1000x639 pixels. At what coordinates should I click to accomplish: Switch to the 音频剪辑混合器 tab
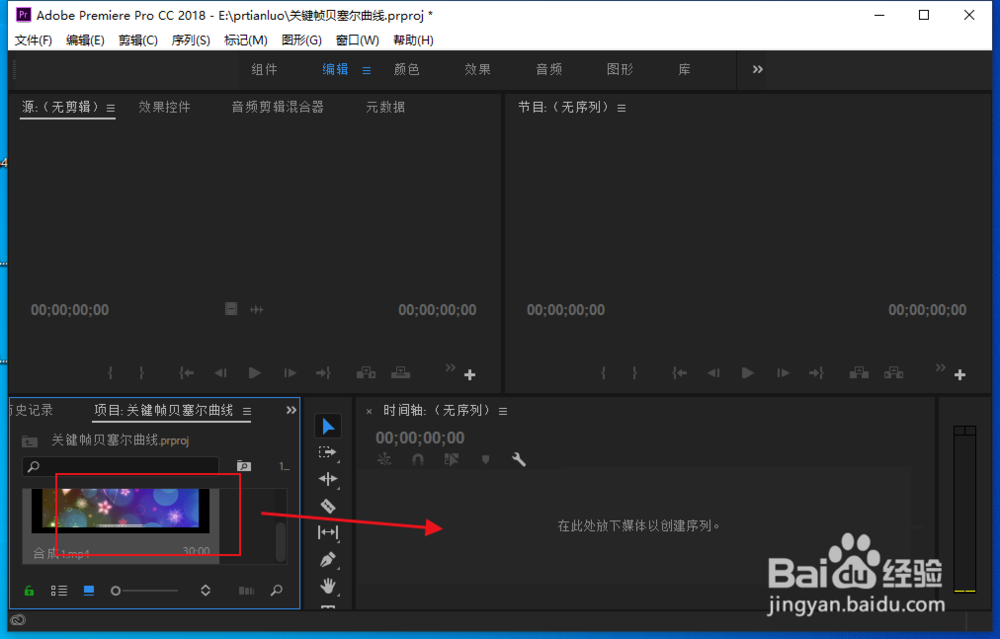(x=277, y=107)
